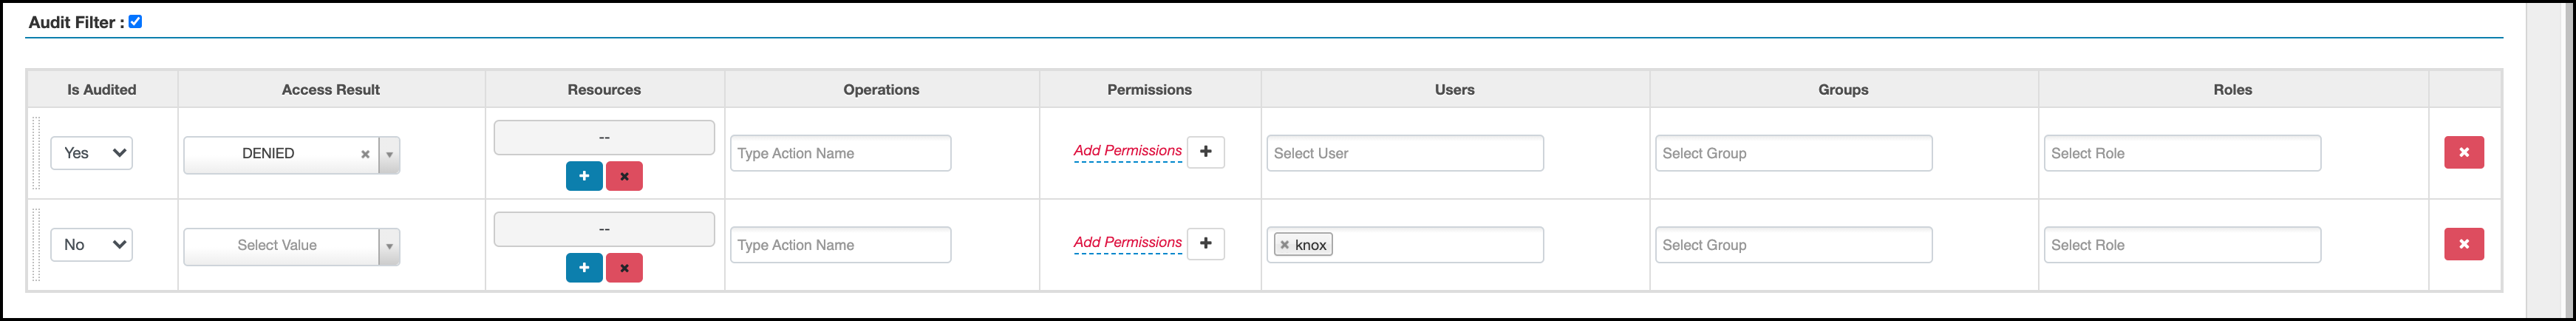Toggle the Audit Filter checkbox
The width and height of the screenshot is (2576, 321).
[135, 21]
